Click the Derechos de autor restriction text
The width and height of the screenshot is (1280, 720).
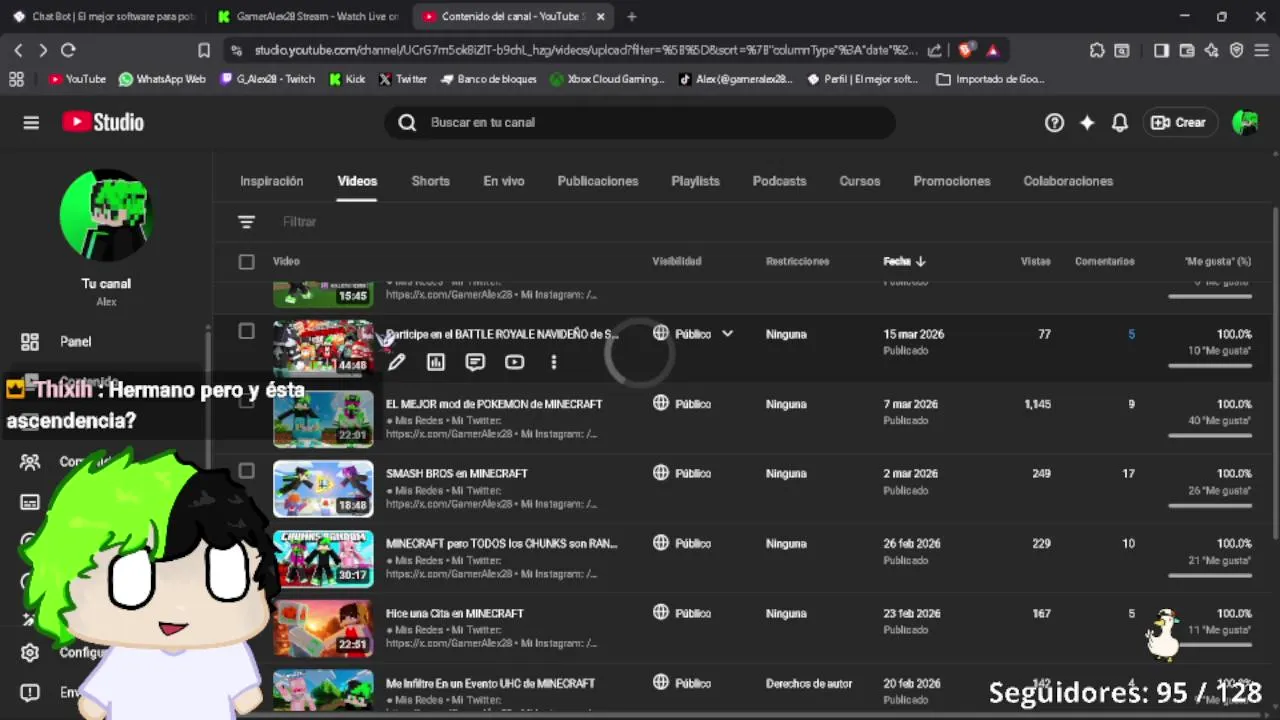tap(809, 683)
